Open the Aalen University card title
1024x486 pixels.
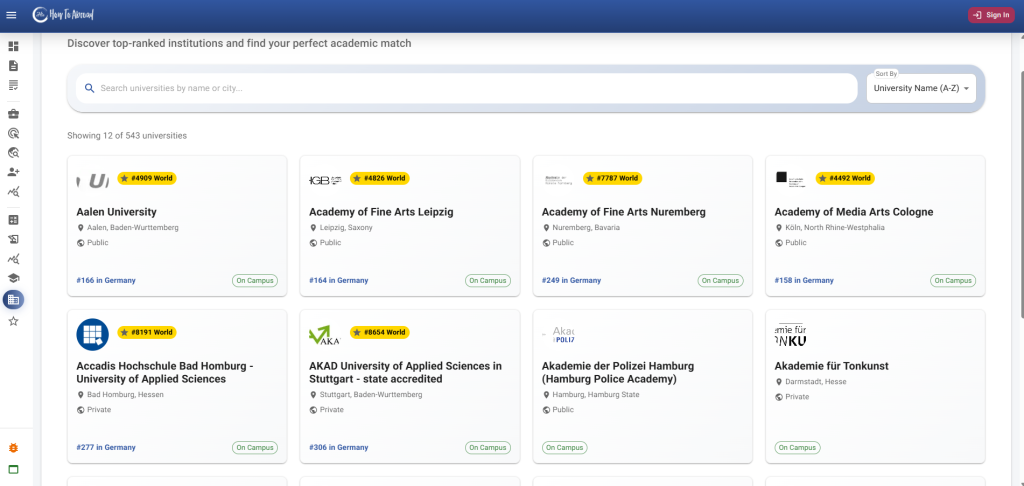pyautogui.click(x=116, y=212)
